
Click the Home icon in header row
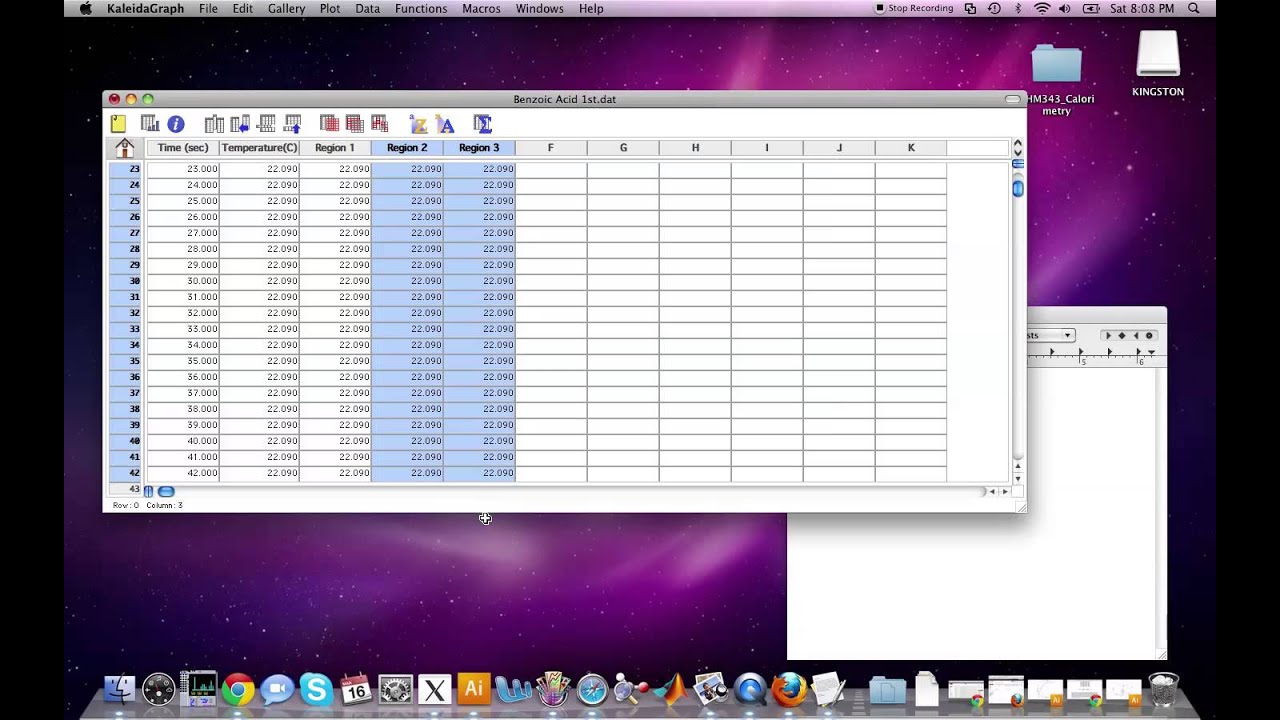click(125, 148)
